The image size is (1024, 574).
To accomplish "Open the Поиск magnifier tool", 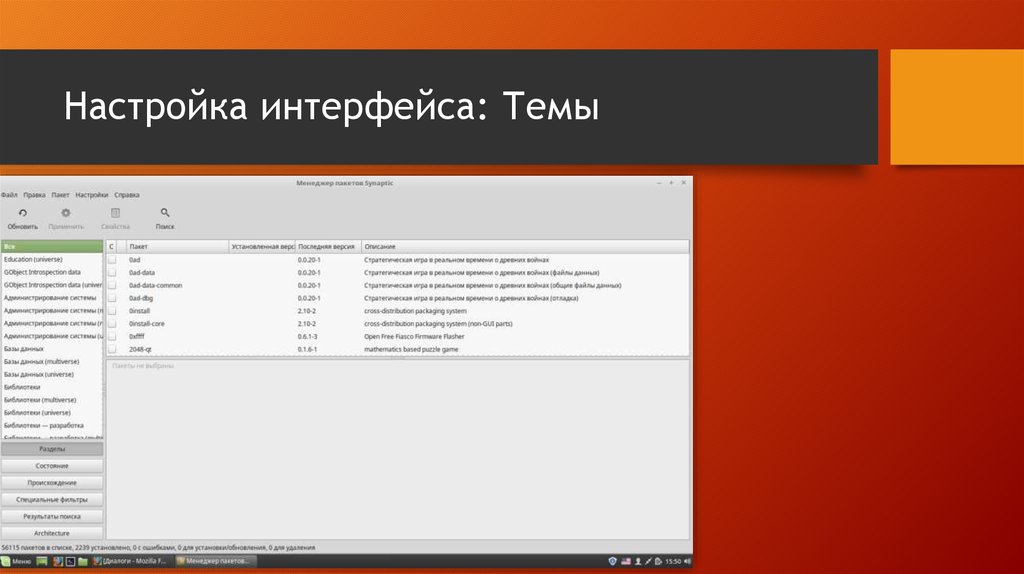I will [165, 213].
